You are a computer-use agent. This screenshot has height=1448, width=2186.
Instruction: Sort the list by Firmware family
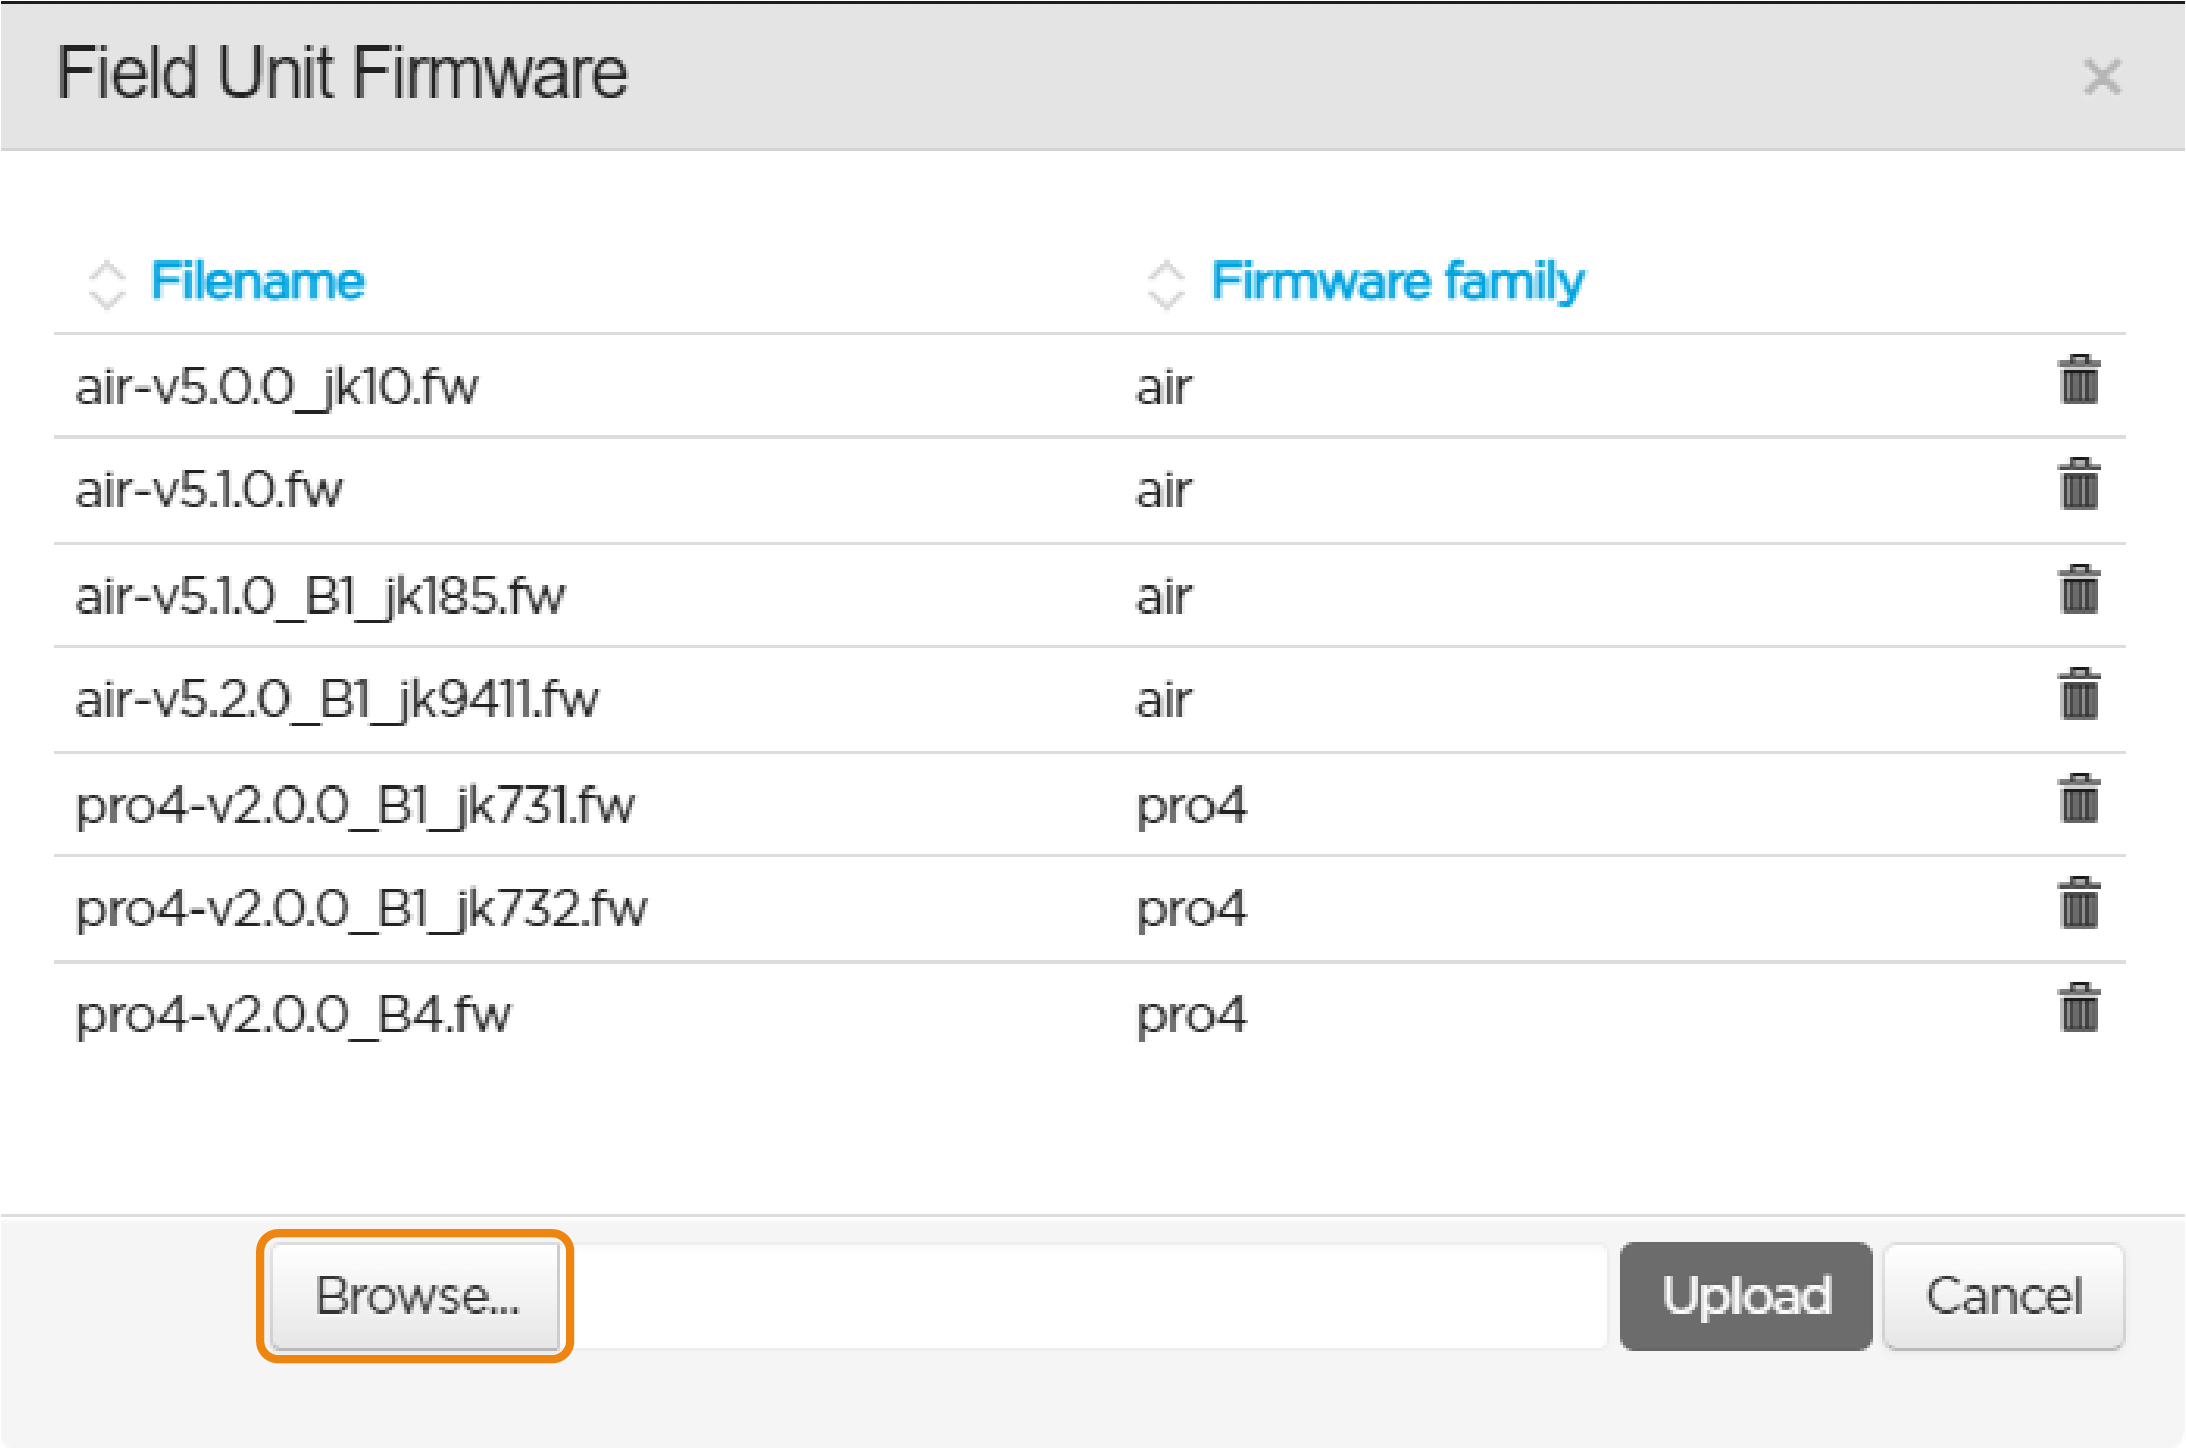[x=1397, y=281]
